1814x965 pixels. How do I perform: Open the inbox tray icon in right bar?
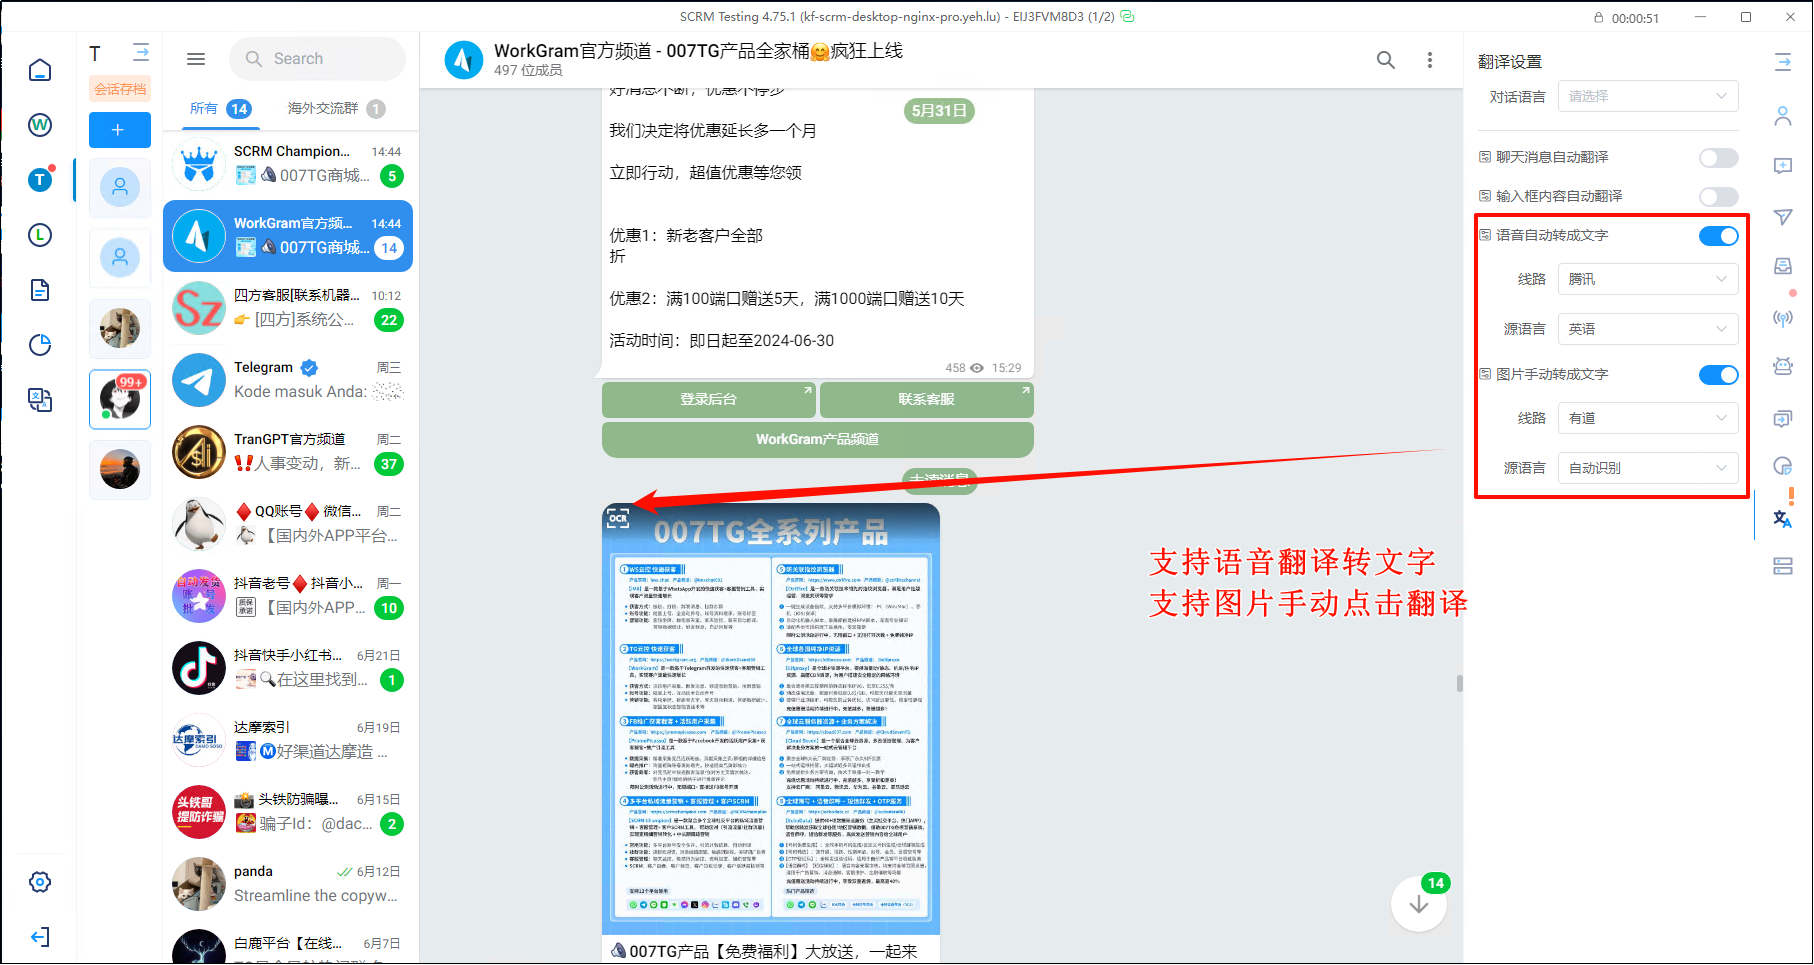click(x=1783, y=266)
